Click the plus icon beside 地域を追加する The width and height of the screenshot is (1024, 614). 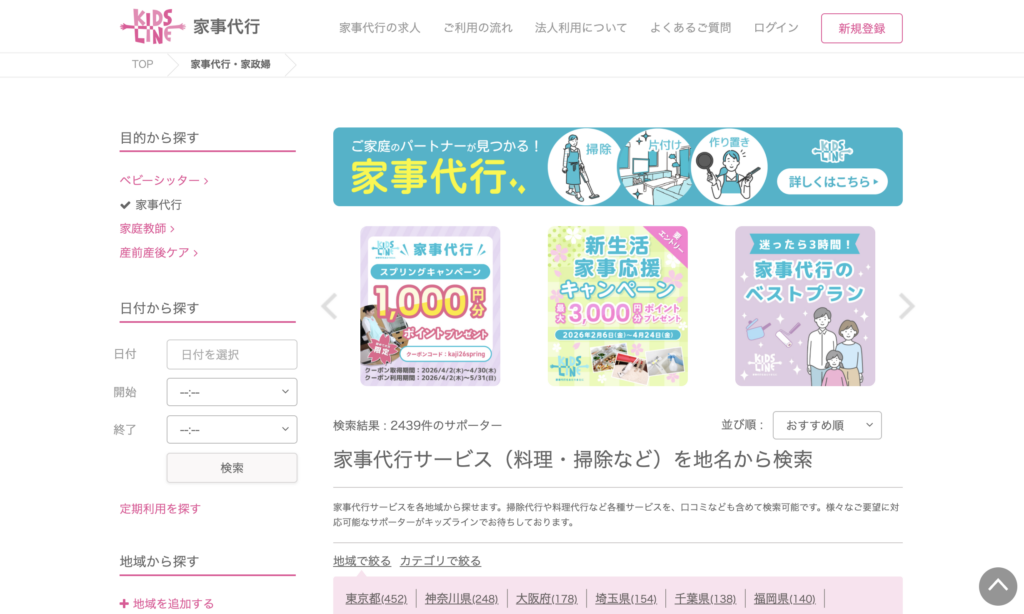click(x=124, y=604)
